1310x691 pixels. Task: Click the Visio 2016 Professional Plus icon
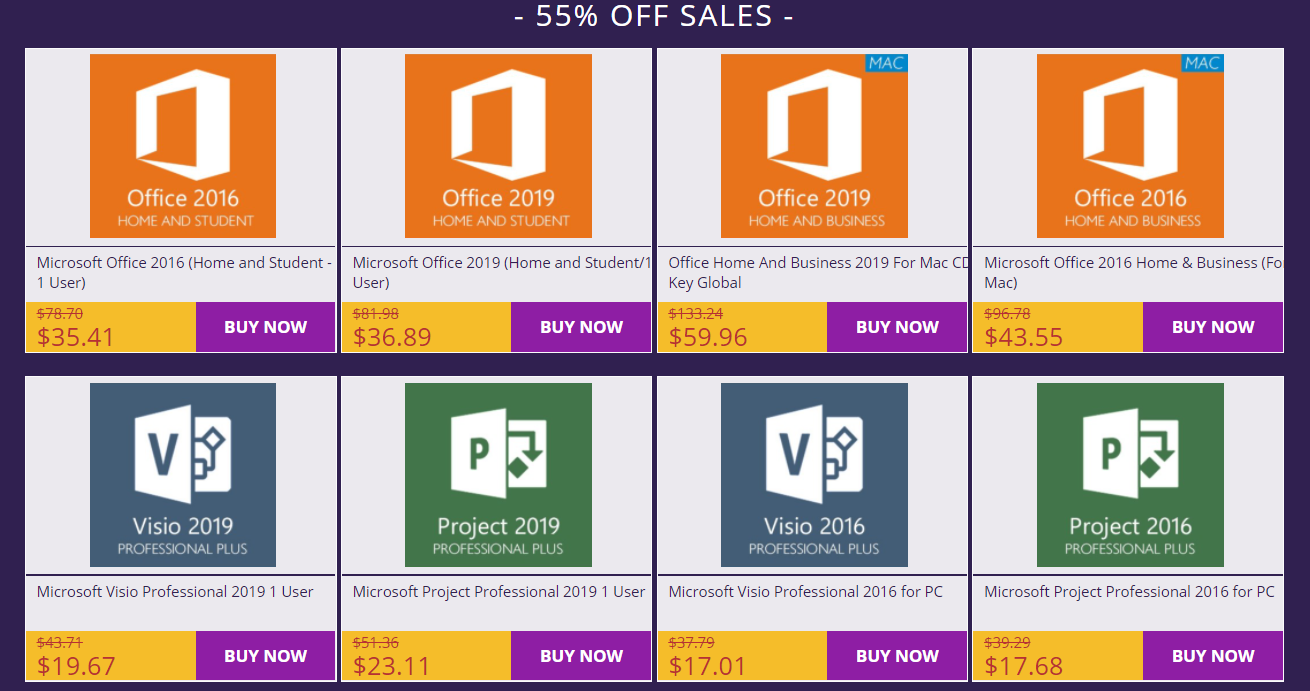tap(814, 475)
